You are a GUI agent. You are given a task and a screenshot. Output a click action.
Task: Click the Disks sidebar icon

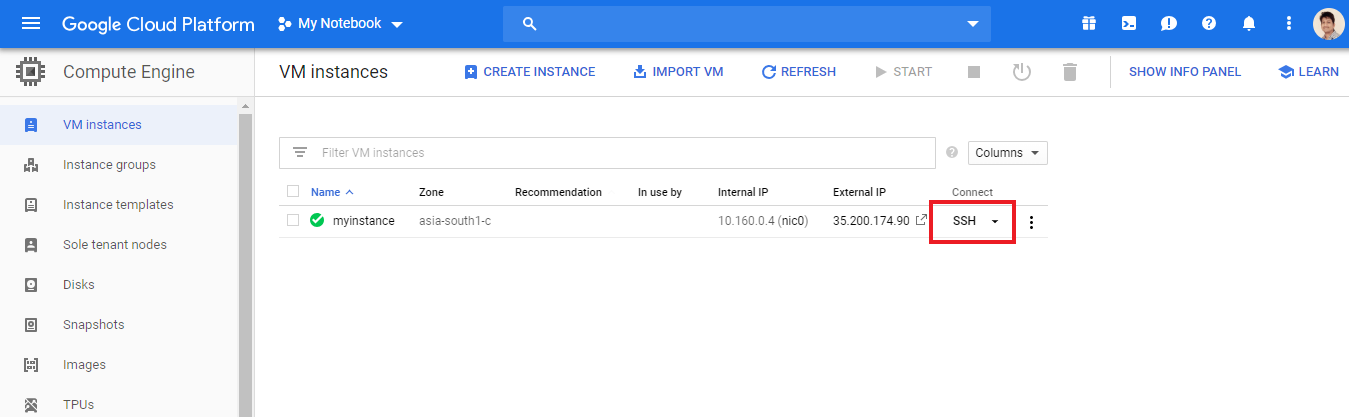30,285
